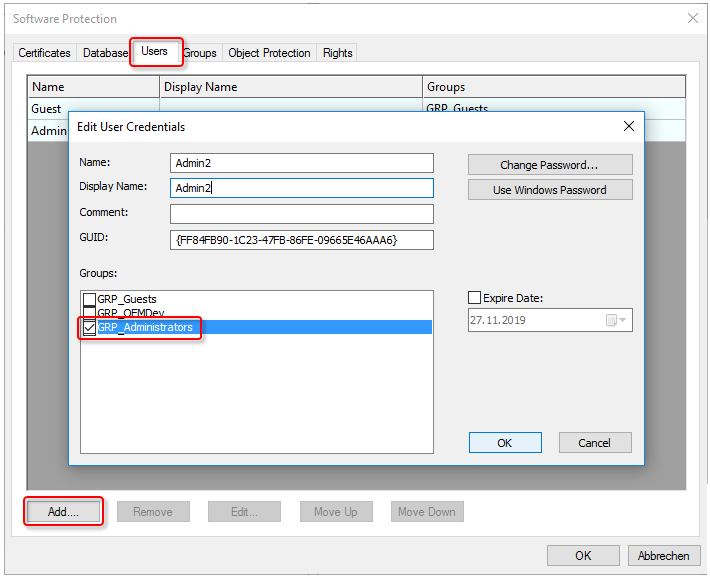Click the Remove button
Viewport: 710px width, 578px height.
click(x=153, y=511)
